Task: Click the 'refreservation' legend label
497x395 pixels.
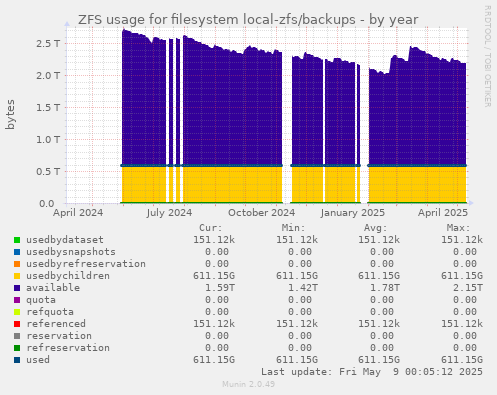Action: pyautogui.click(x=68, y=348)
